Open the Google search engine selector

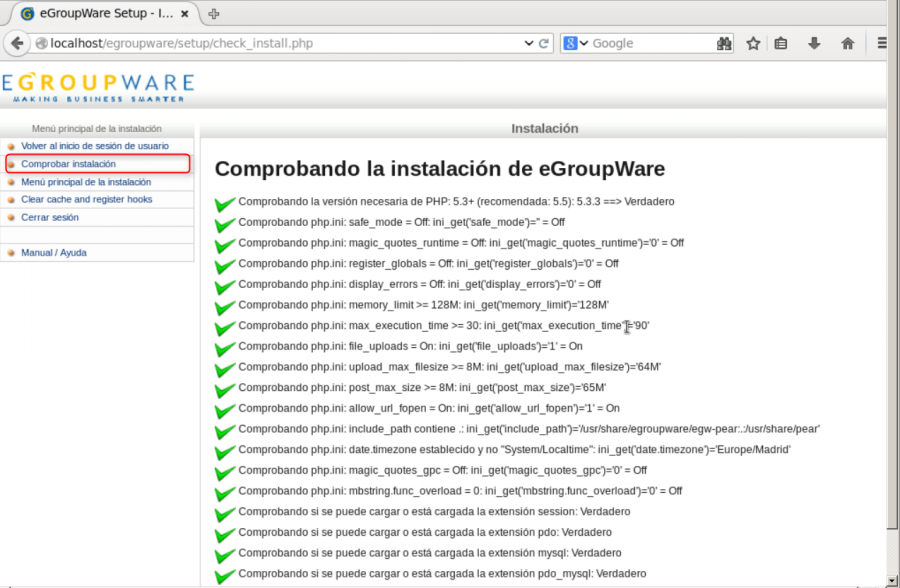(x=577, y=43)
